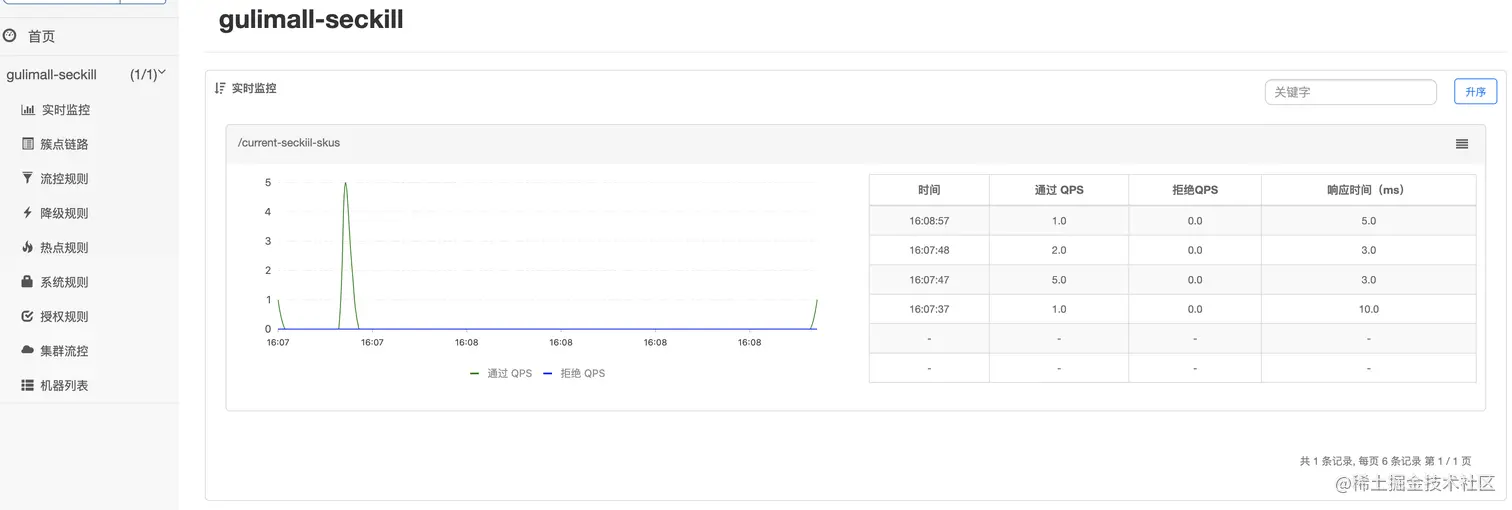Open the 首页 home page

pos(41,36)
